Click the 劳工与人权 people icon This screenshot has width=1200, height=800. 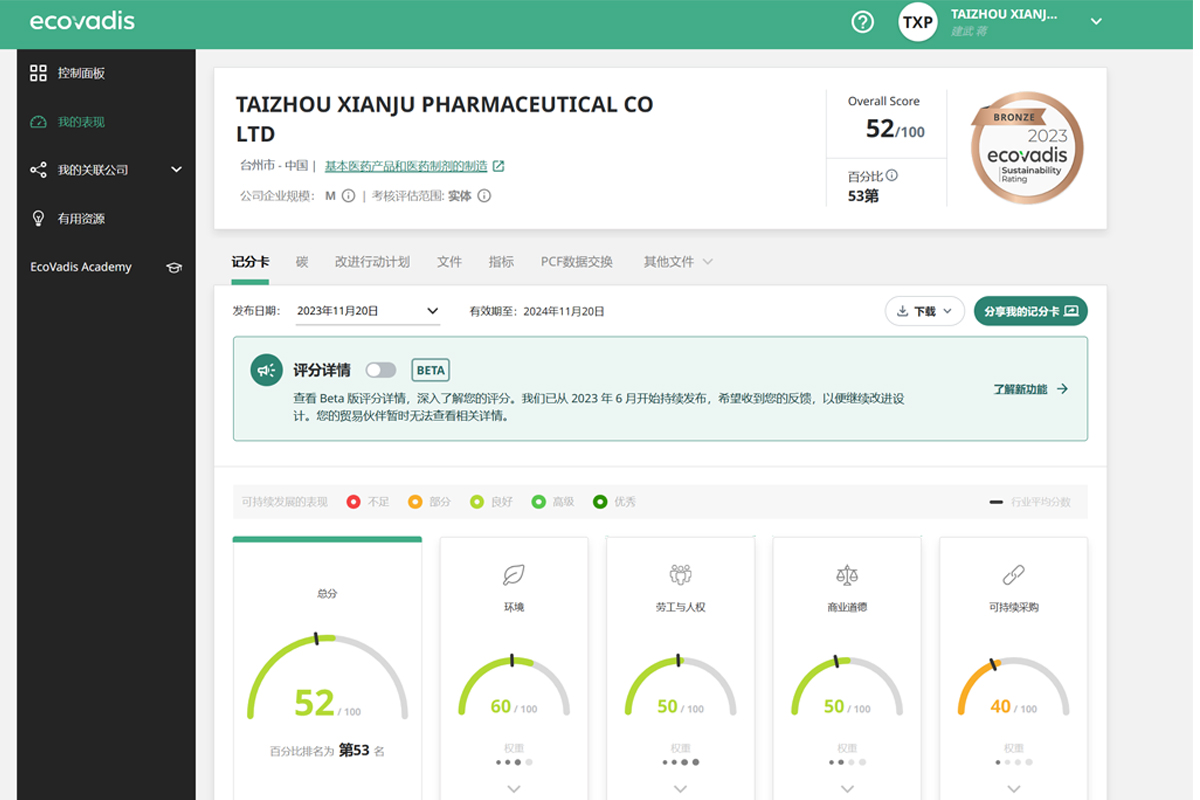pos(680,575)
